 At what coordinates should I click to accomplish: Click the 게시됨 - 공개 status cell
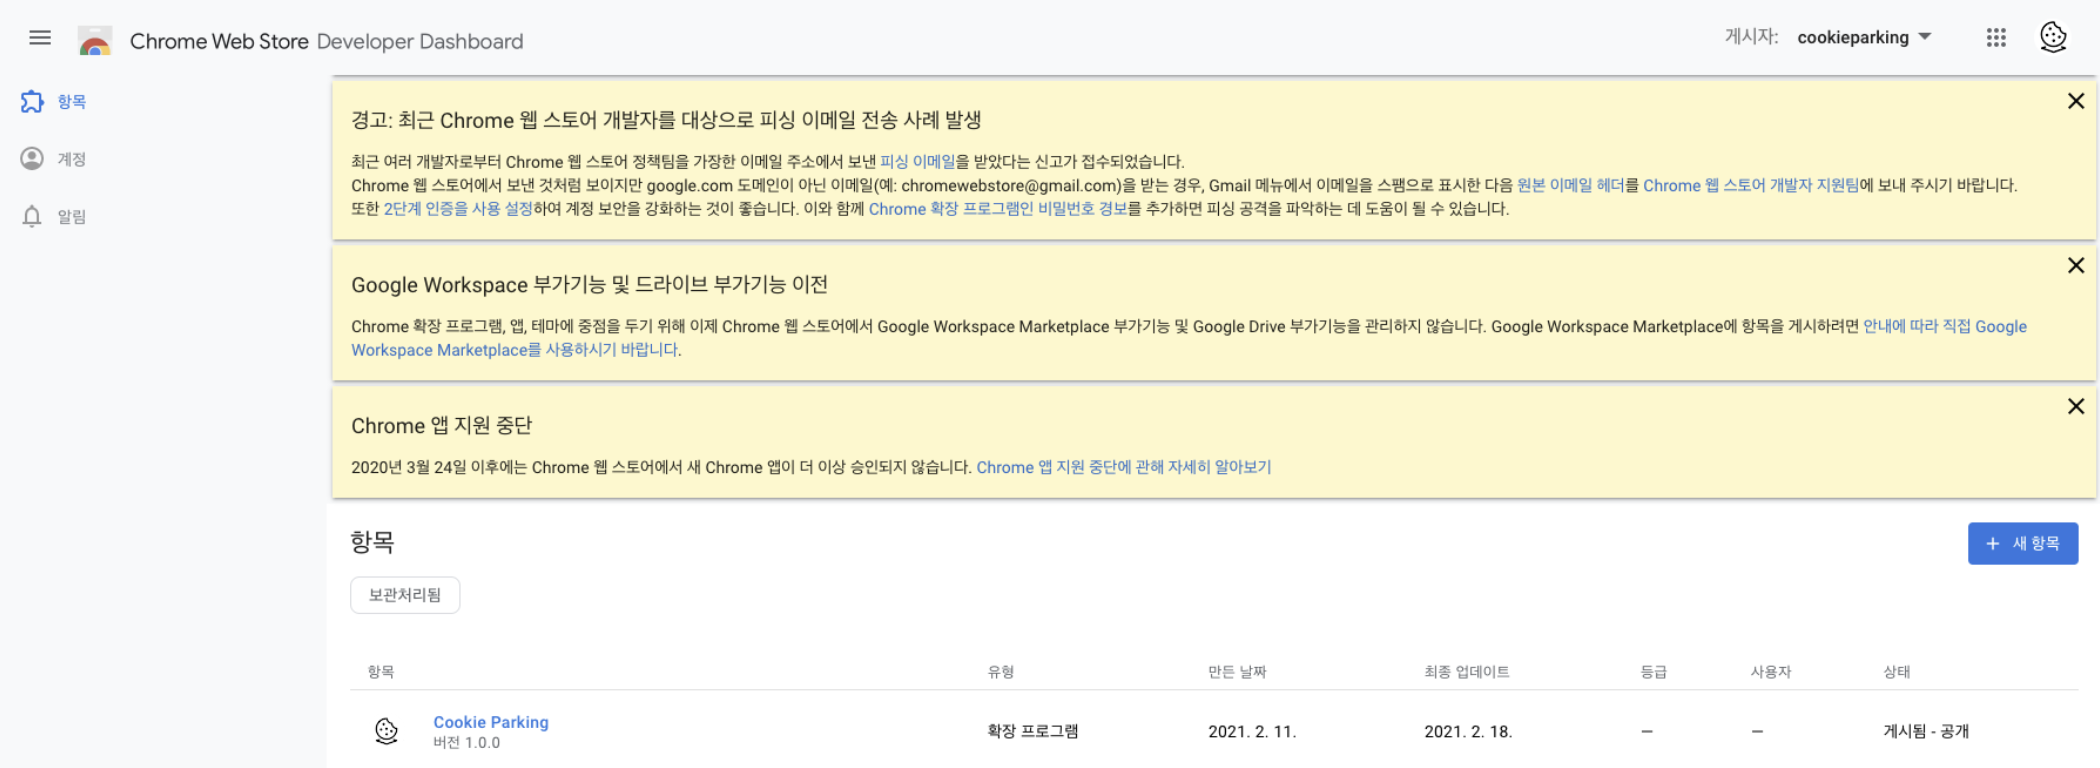coord(1926,731)
